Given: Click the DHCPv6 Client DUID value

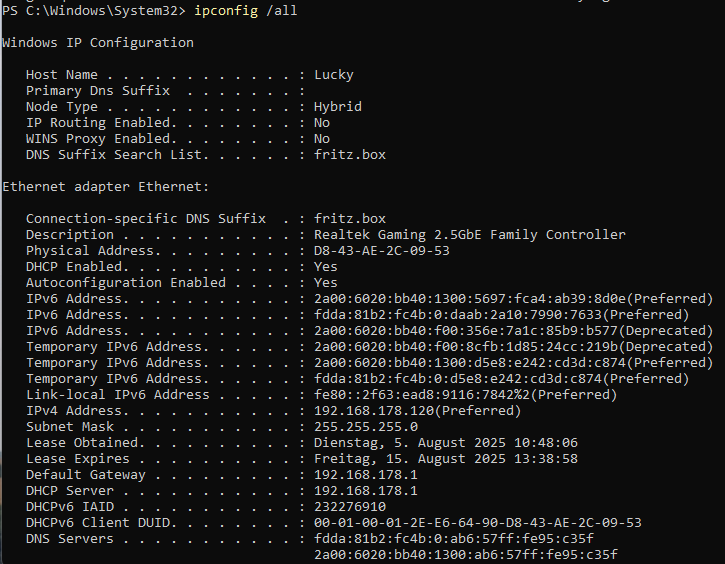Looking at the screenshot, I should point(478,523).
